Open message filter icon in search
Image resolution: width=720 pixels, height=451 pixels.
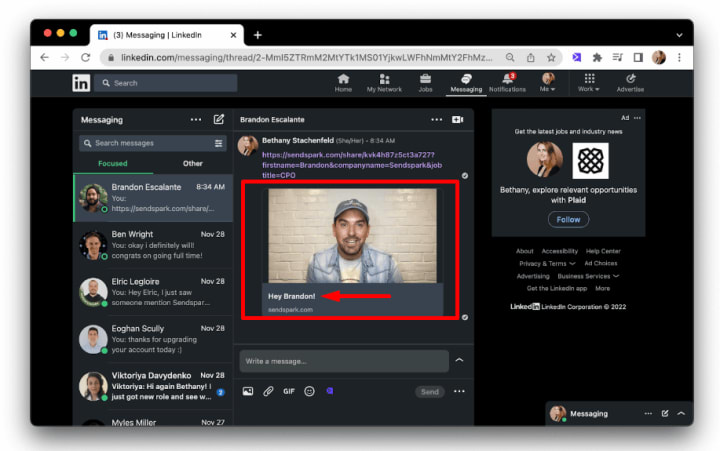pos(219,143)
